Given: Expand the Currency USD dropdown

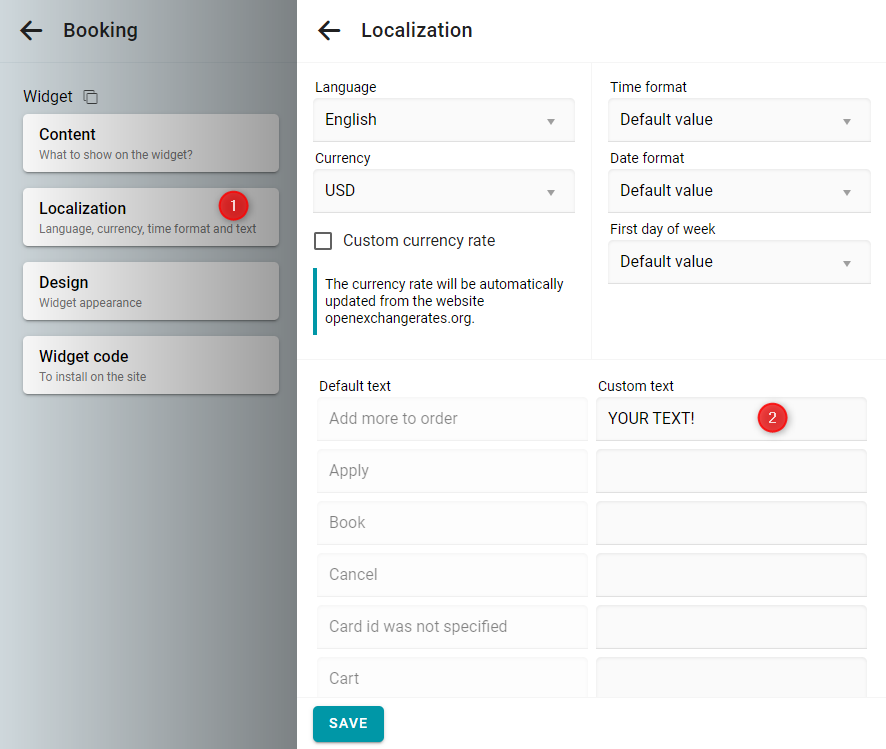Looking at the screenshot, I should point(444,191).
